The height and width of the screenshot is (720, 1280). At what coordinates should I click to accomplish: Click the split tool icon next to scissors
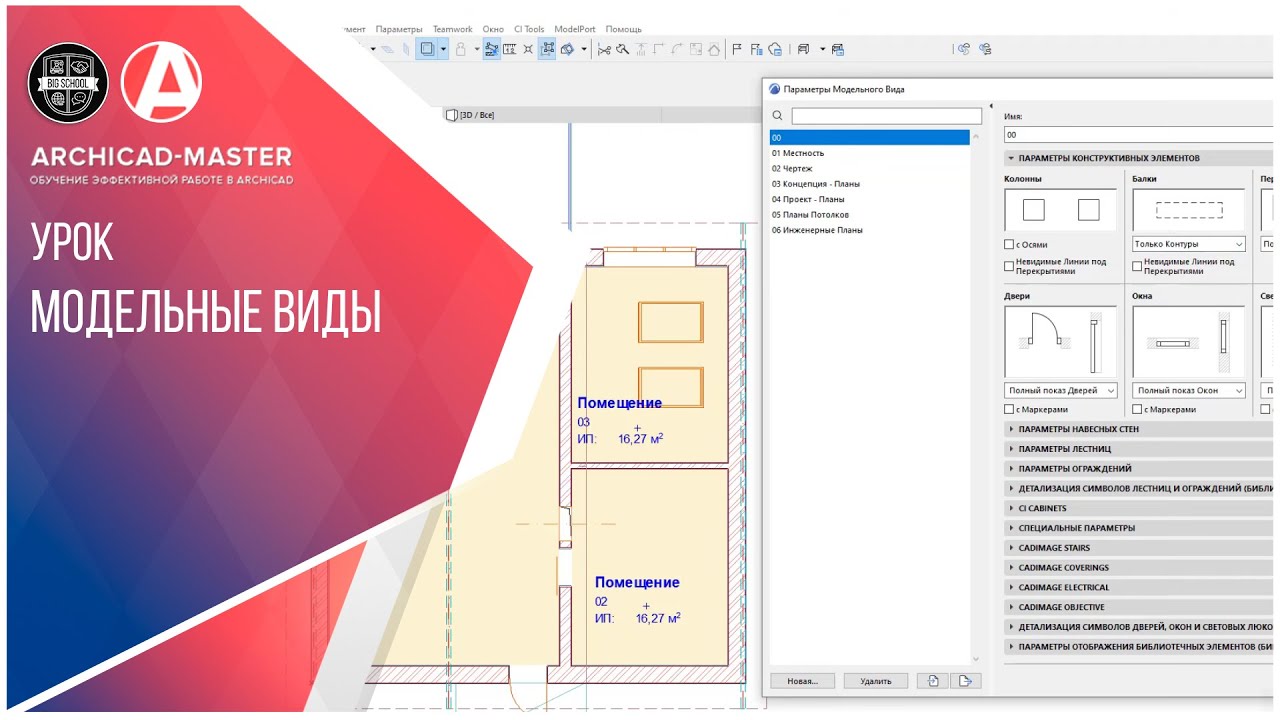(x=621, y=48)
